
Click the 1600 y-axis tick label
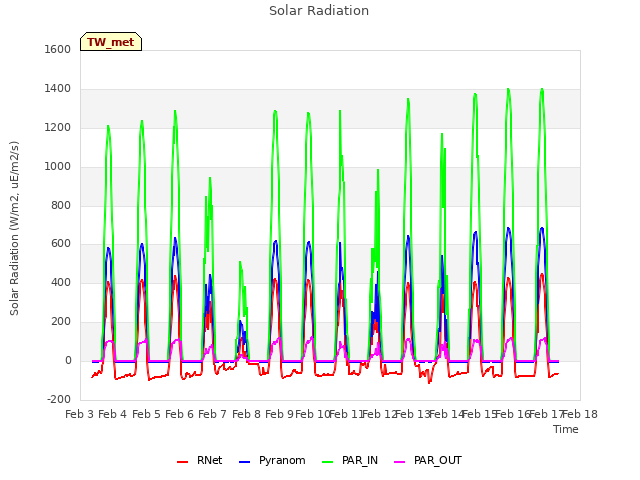click(58, 49)
